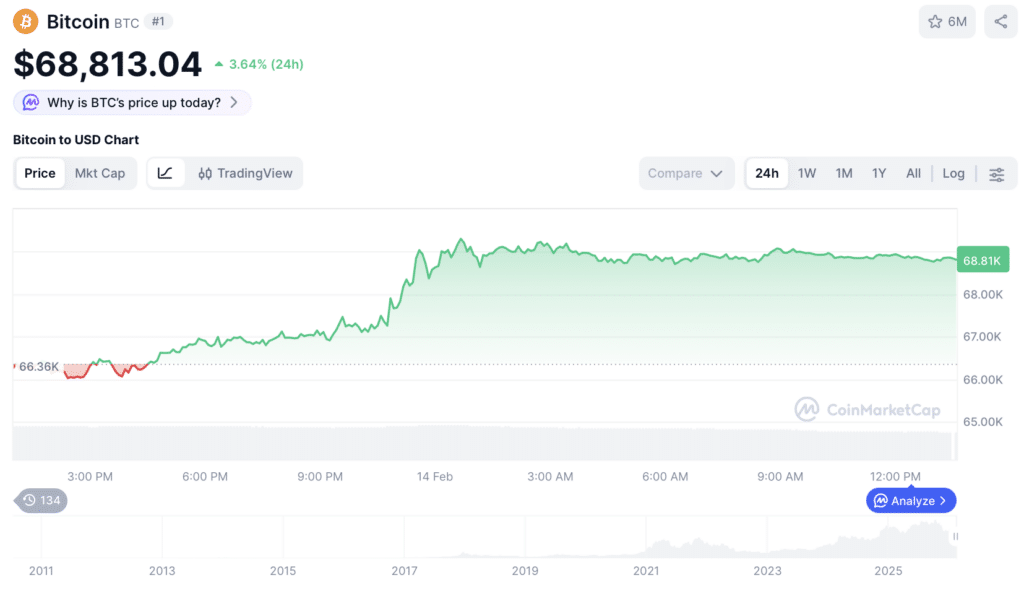Click the 2017 mark on the timeline
Image resolution: width=1024 pixels, height=596 pixels.
[x=404, y=571]
